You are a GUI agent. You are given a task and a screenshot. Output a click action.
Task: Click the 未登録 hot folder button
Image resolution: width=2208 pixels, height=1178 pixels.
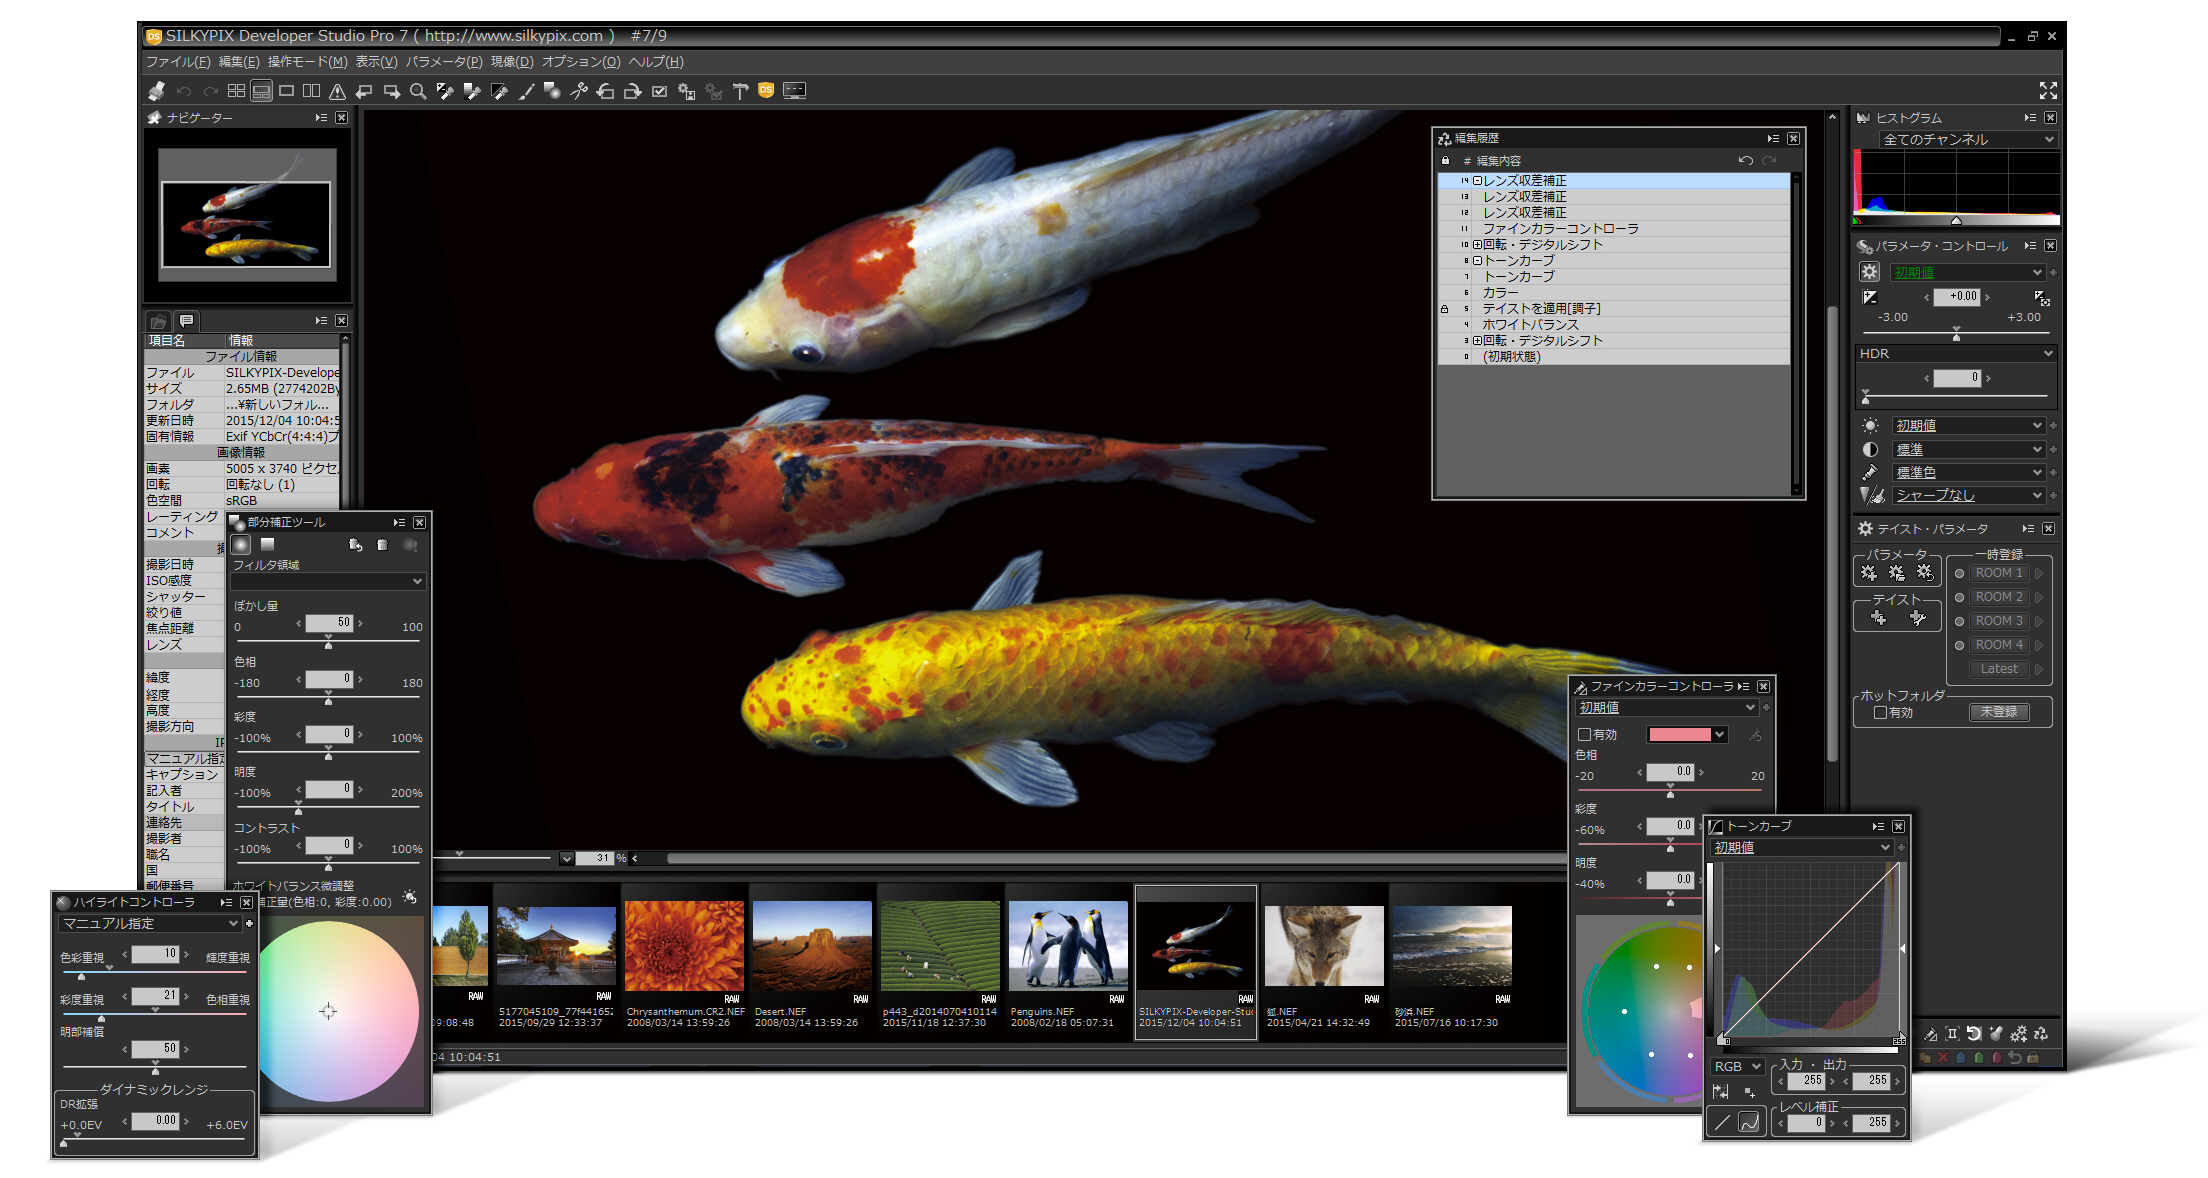point(1998,713)
